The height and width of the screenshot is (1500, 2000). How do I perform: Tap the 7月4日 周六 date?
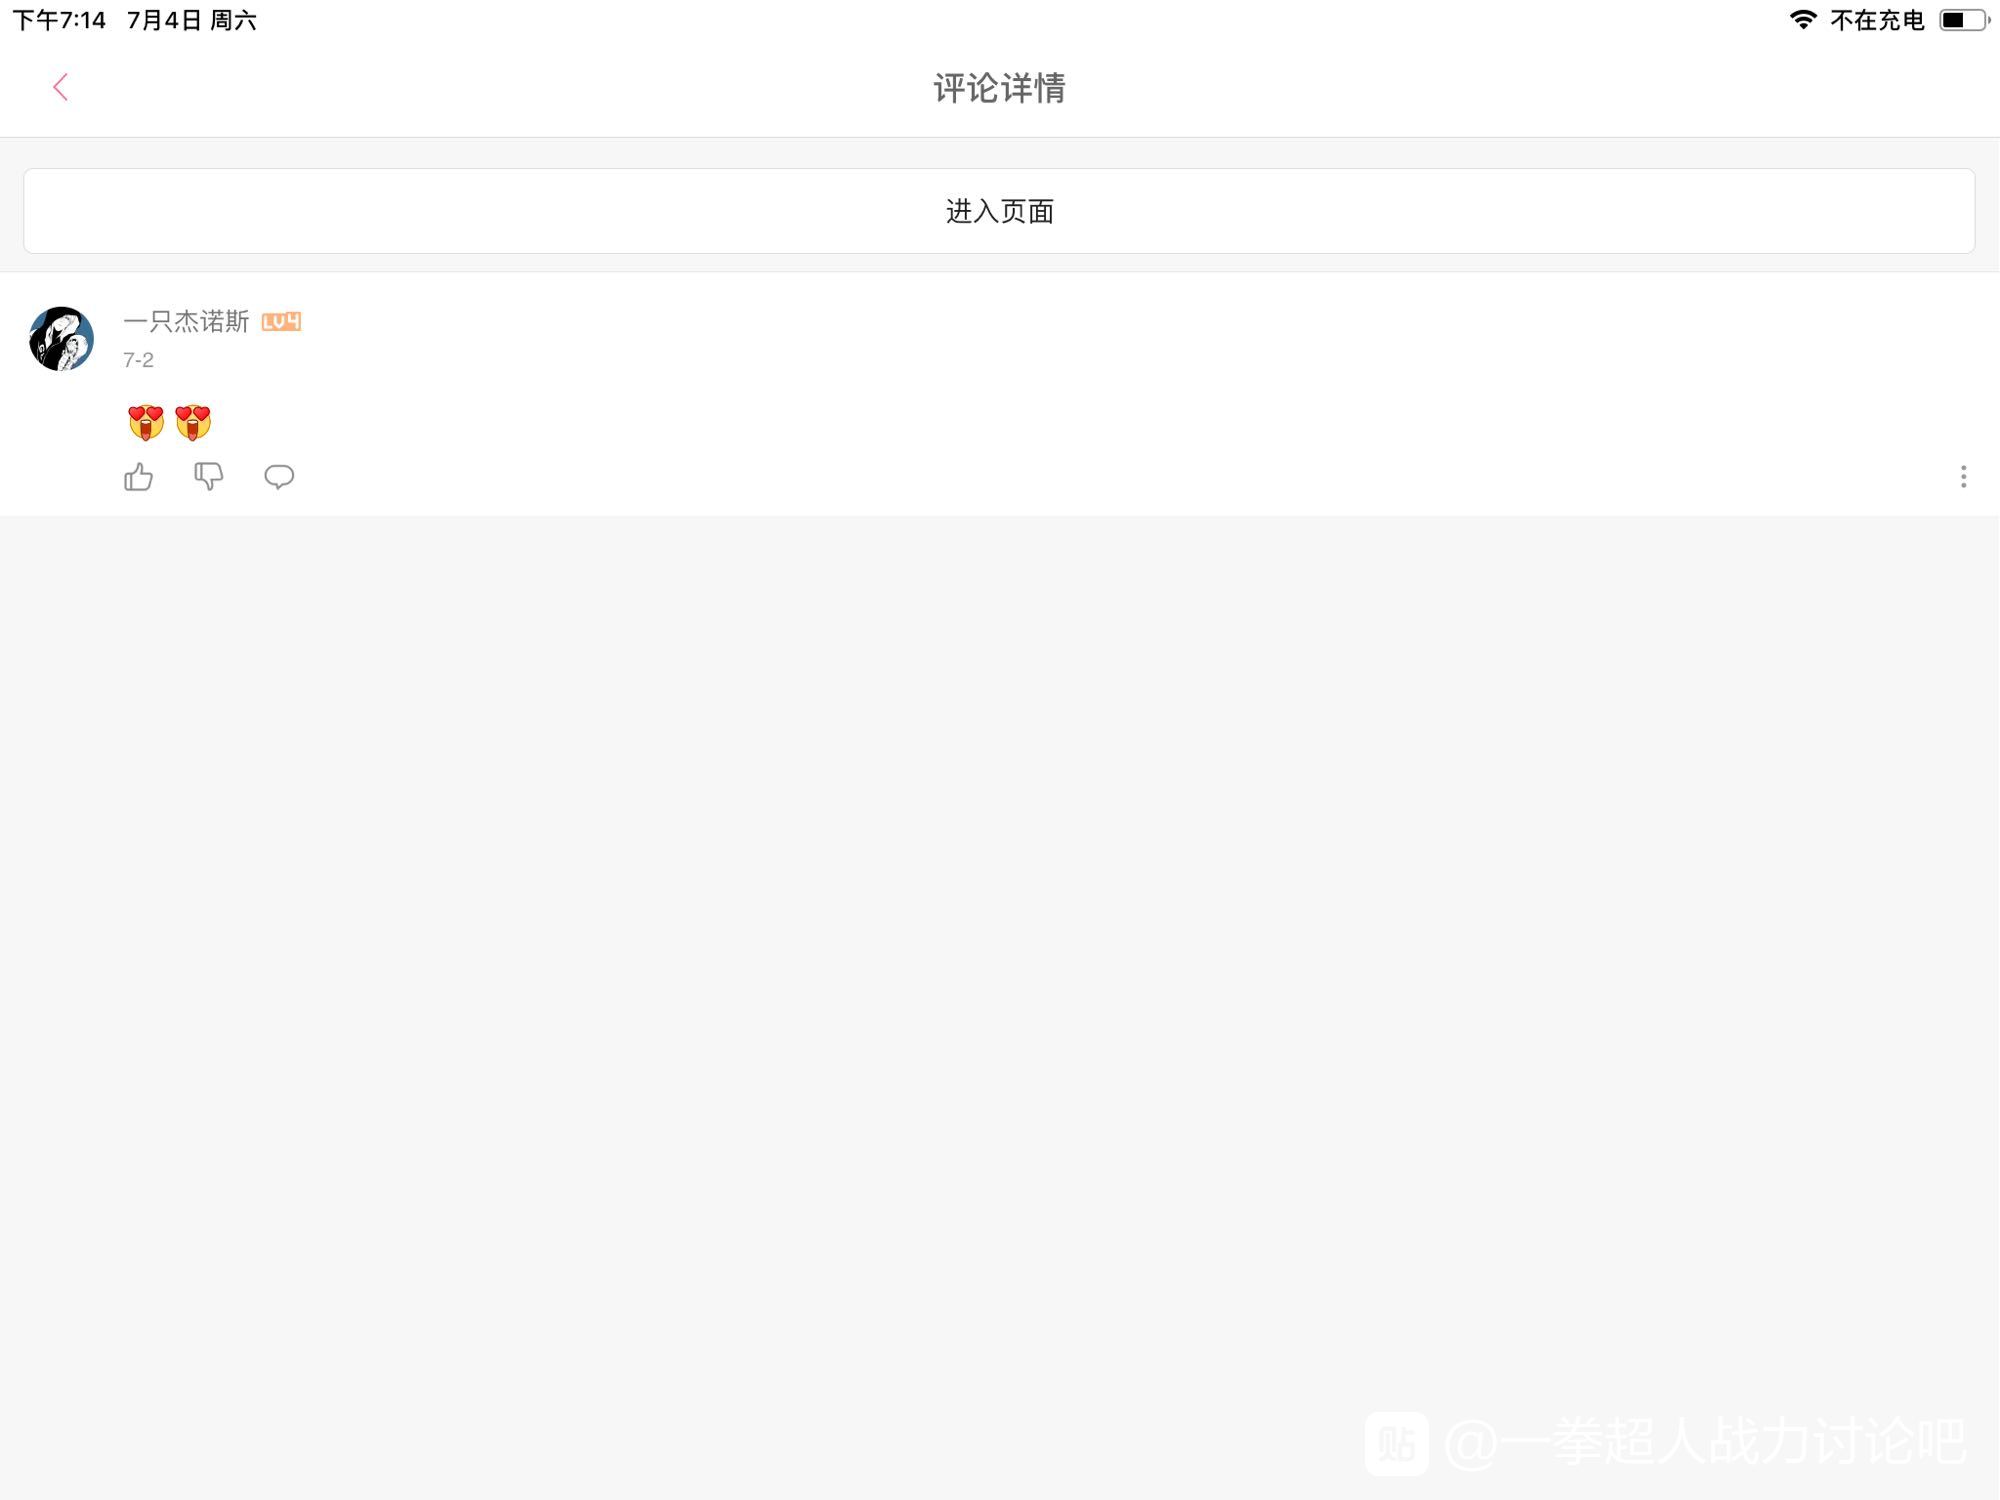(x=192, y=20)
